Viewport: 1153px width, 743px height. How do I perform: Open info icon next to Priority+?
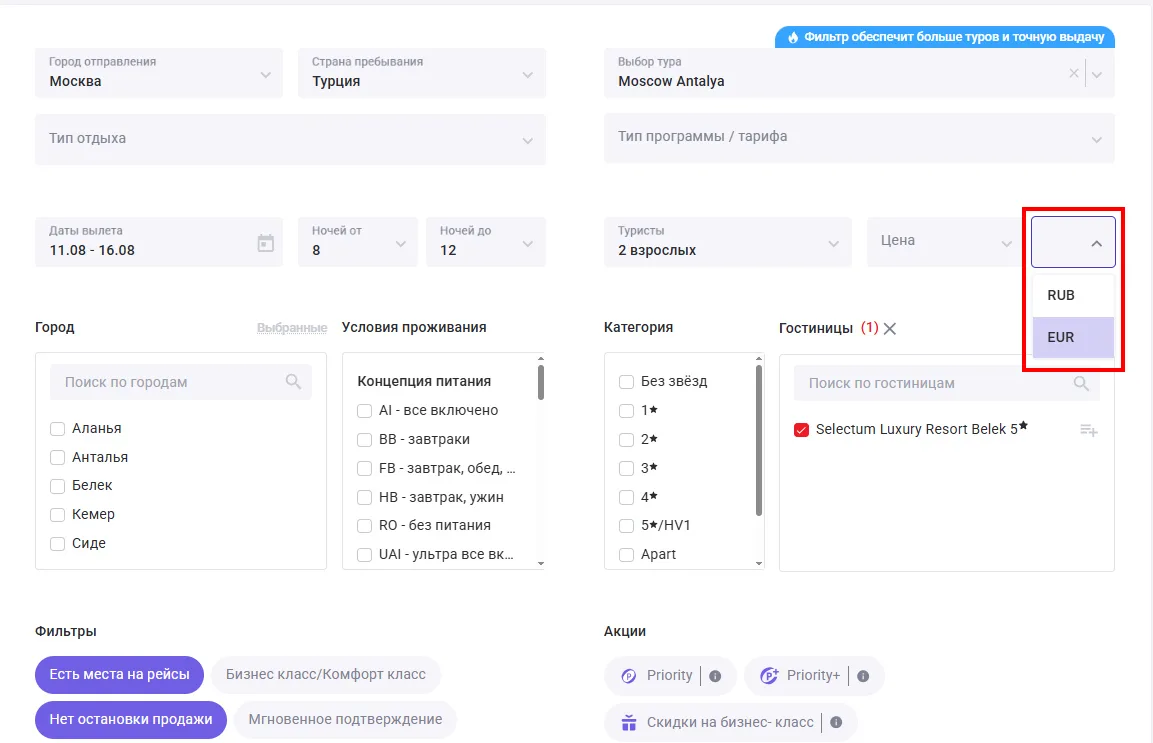click(863, 676)
